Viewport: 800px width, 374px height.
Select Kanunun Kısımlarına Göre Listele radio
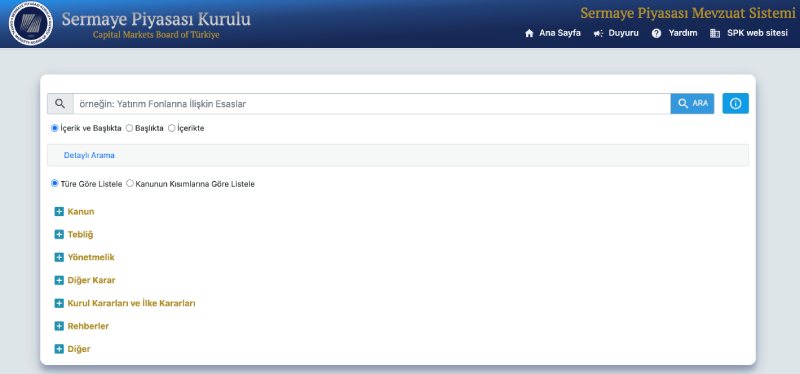(x=130, y=183)
